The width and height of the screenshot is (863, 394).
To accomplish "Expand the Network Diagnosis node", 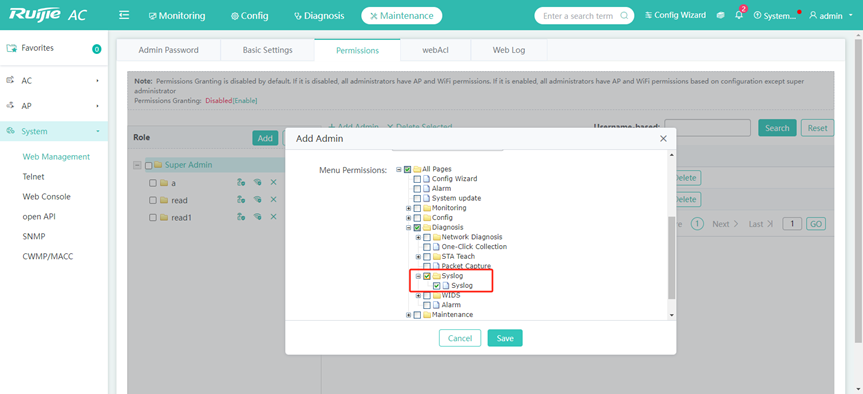I will [418, 237].
